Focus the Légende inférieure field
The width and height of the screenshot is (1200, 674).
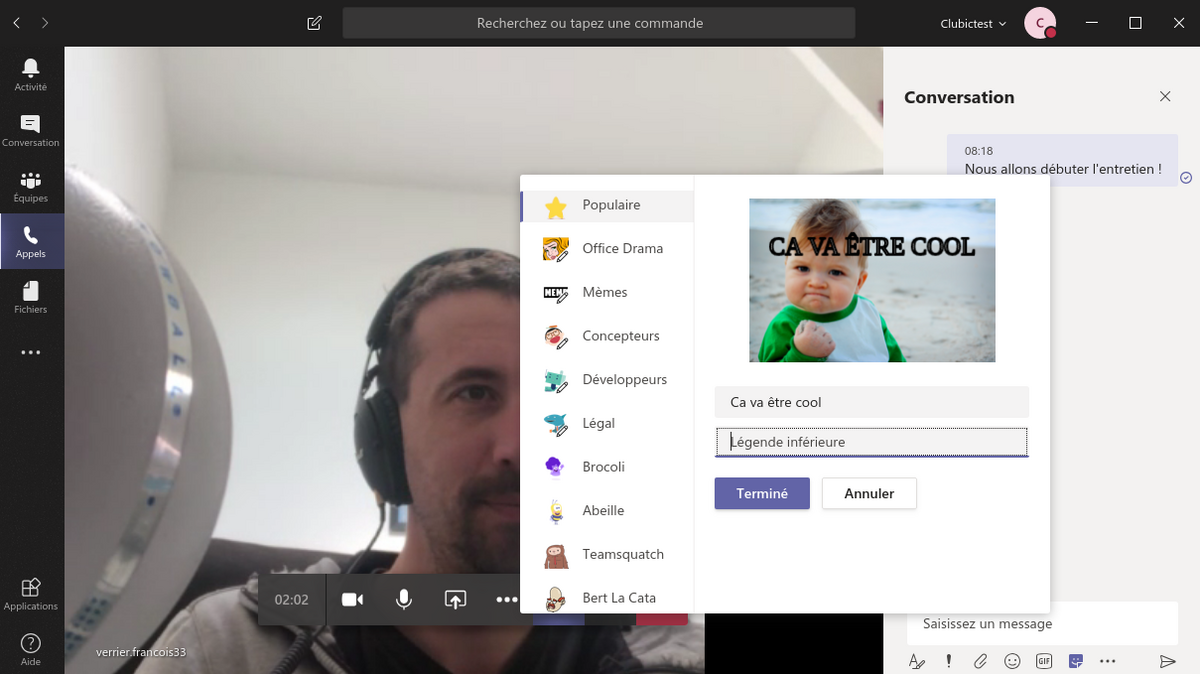click(872, 442)
